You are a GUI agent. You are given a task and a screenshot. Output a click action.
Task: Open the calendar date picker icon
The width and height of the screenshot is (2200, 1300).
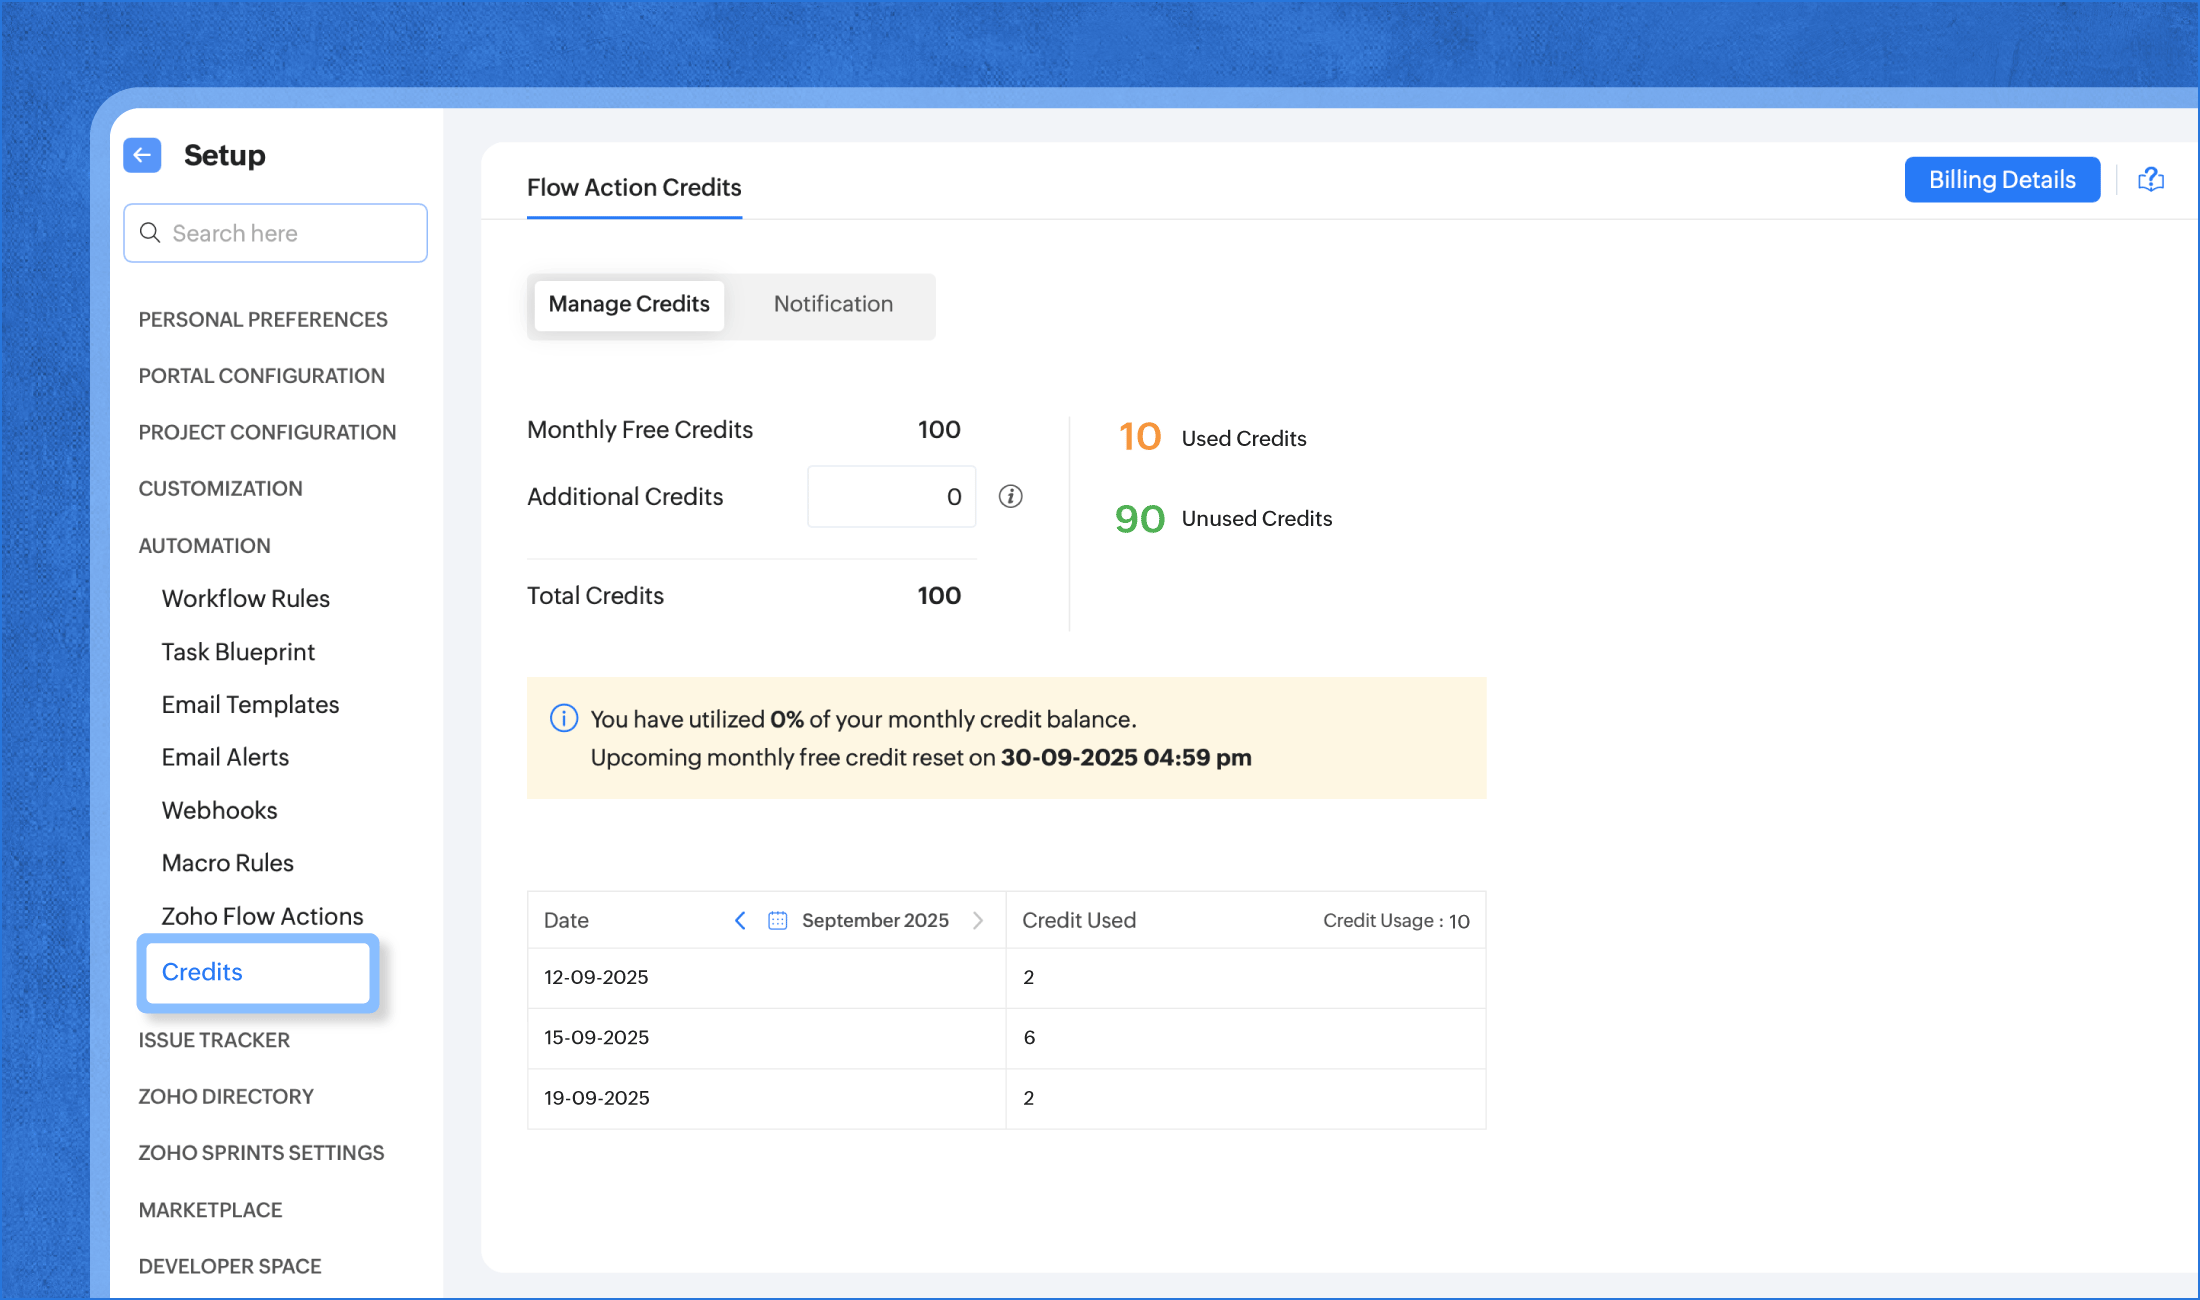click(777, 920)
